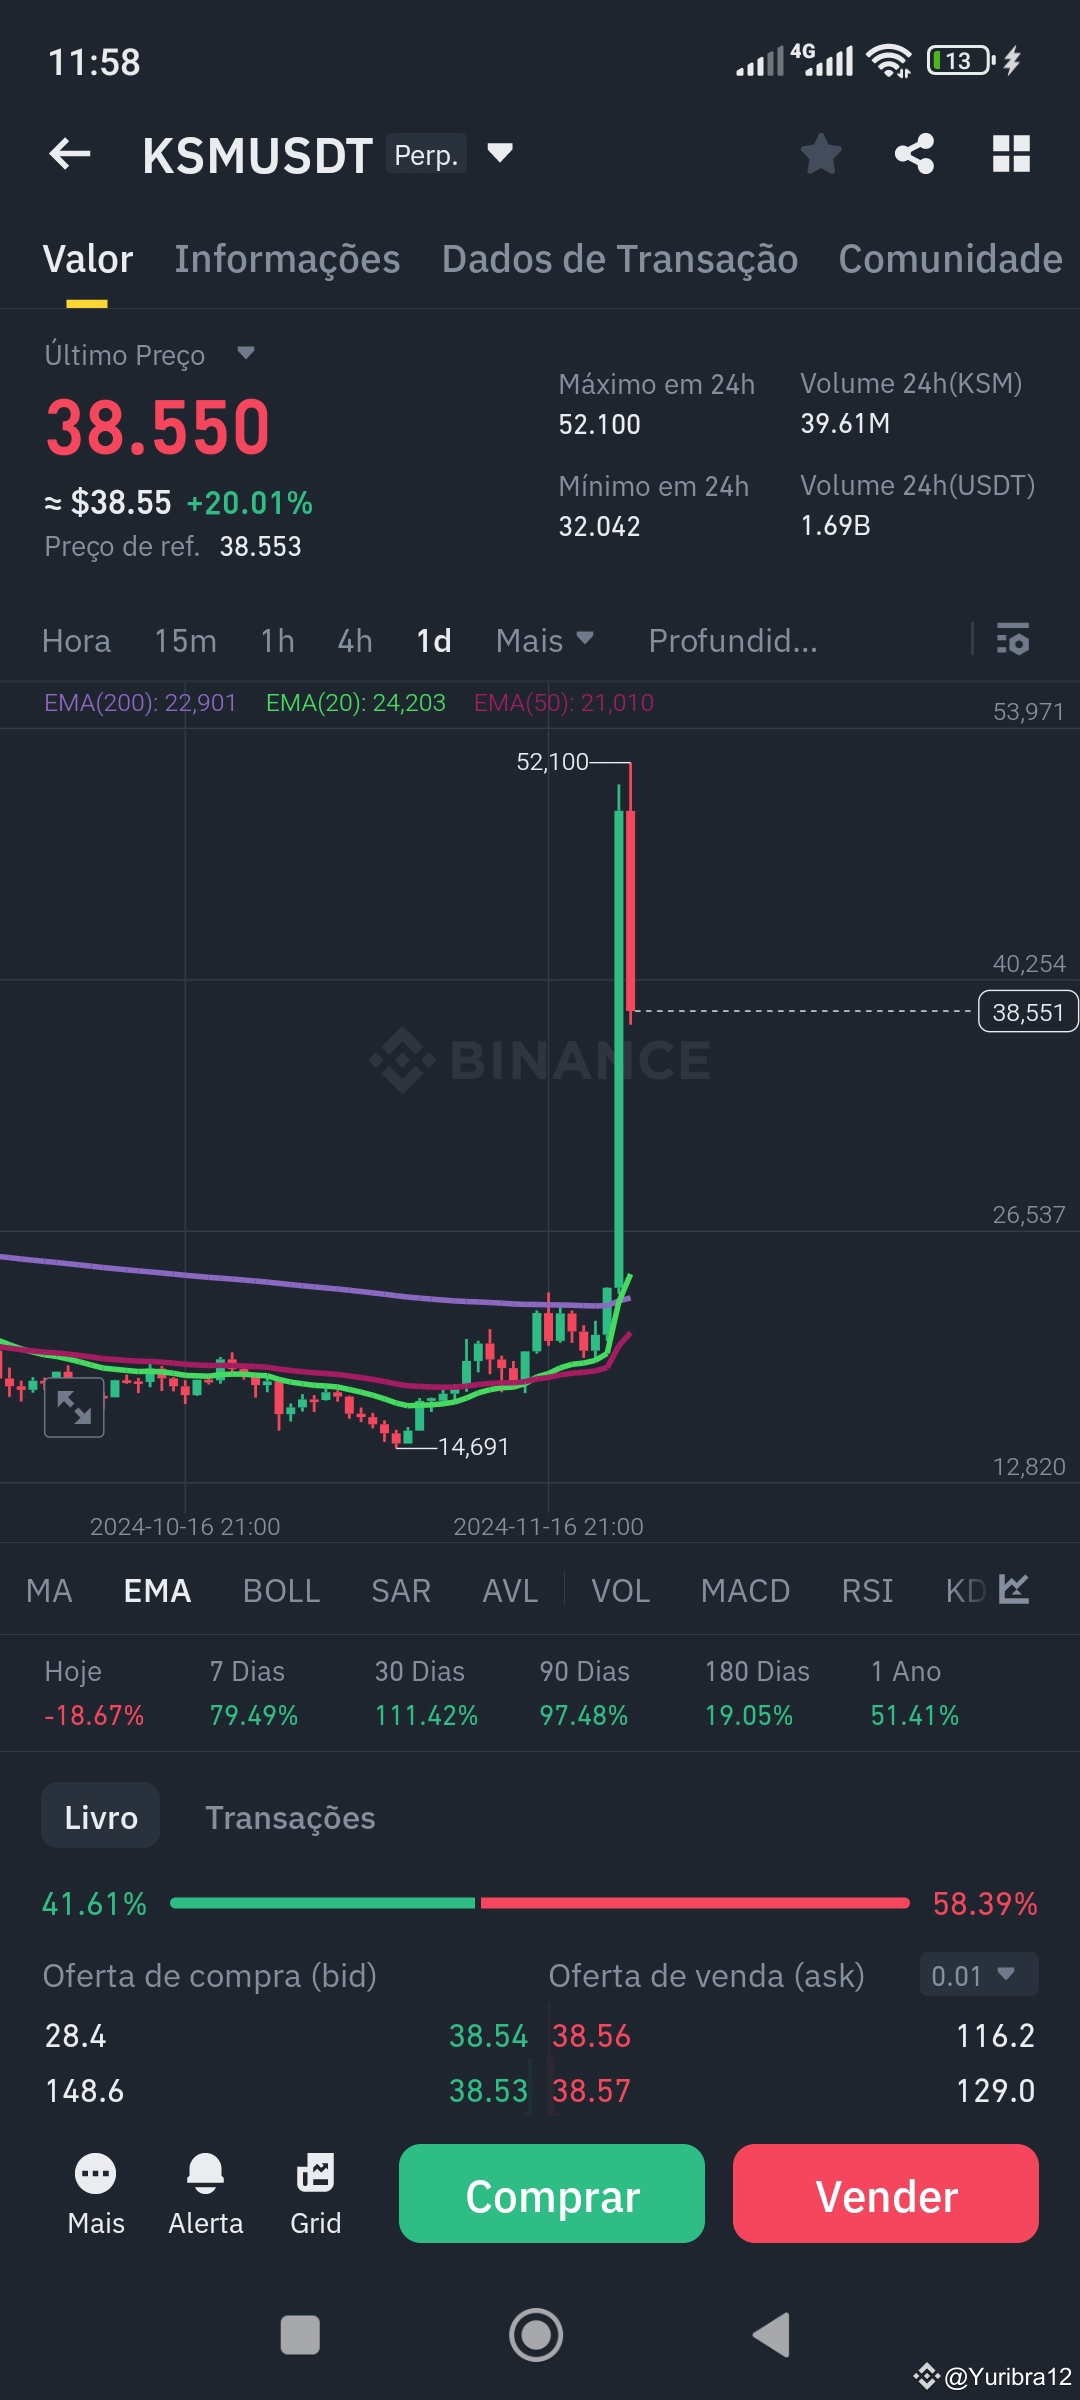Tap the EMA(200) legend value
The image size is (1080, 2400).
click(x=140, y=702)
